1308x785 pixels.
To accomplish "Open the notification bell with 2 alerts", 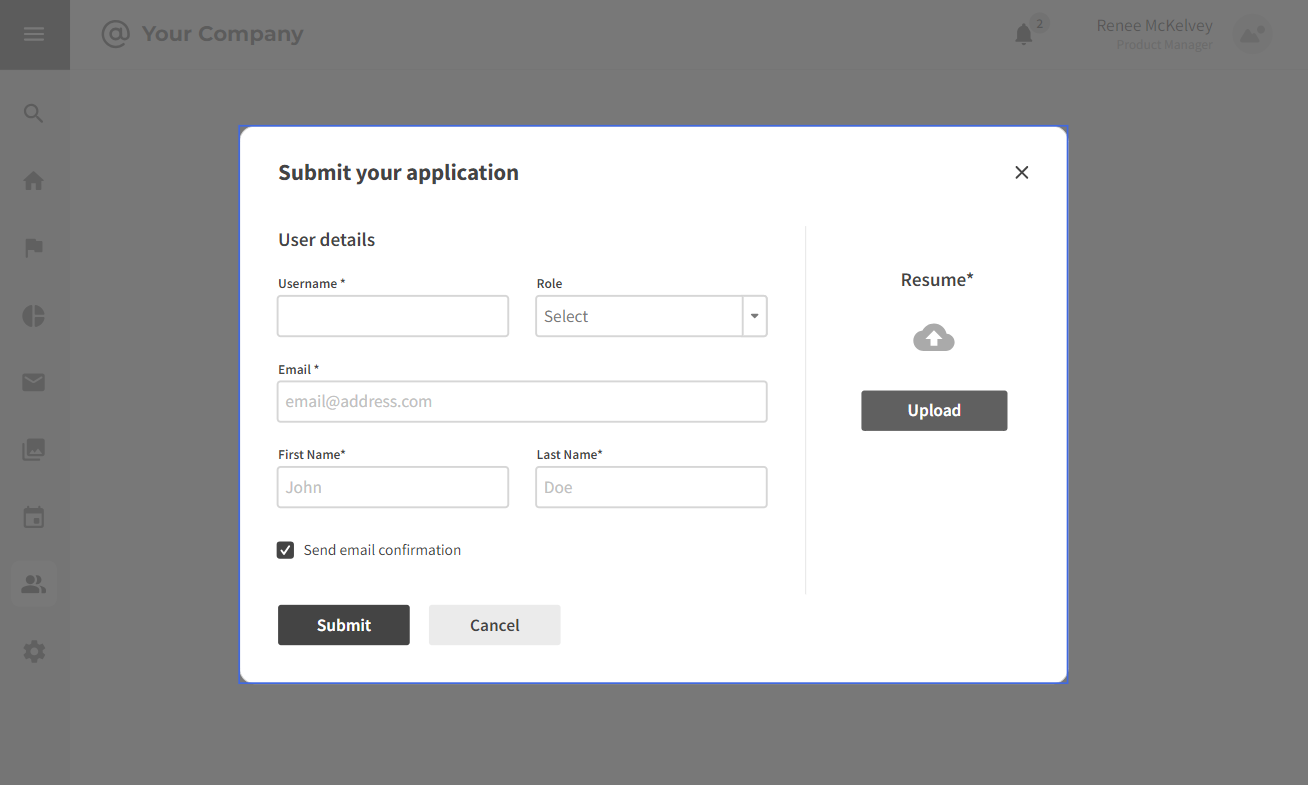I will click(1023, 33).
